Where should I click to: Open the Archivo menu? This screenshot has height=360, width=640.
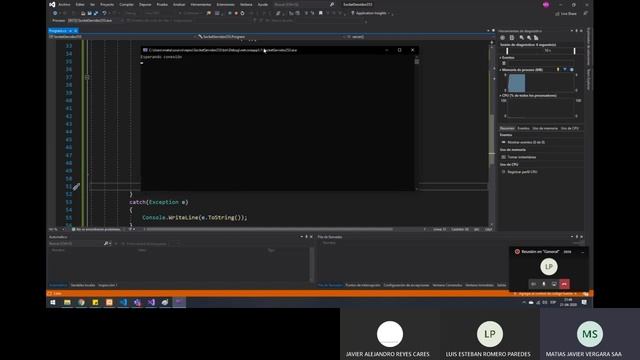coord(64,4)
